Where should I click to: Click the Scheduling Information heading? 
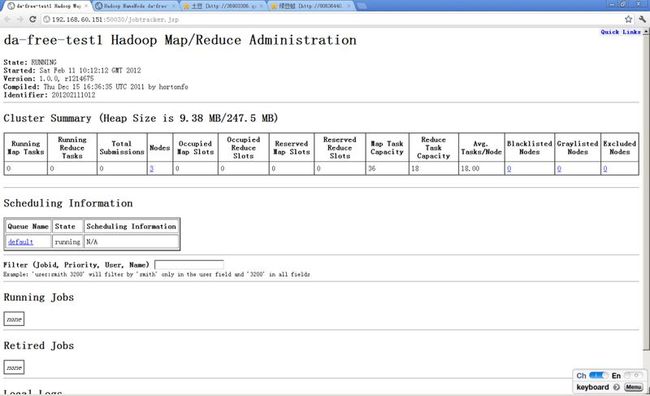pyautogui.click(x=68, y=203)
